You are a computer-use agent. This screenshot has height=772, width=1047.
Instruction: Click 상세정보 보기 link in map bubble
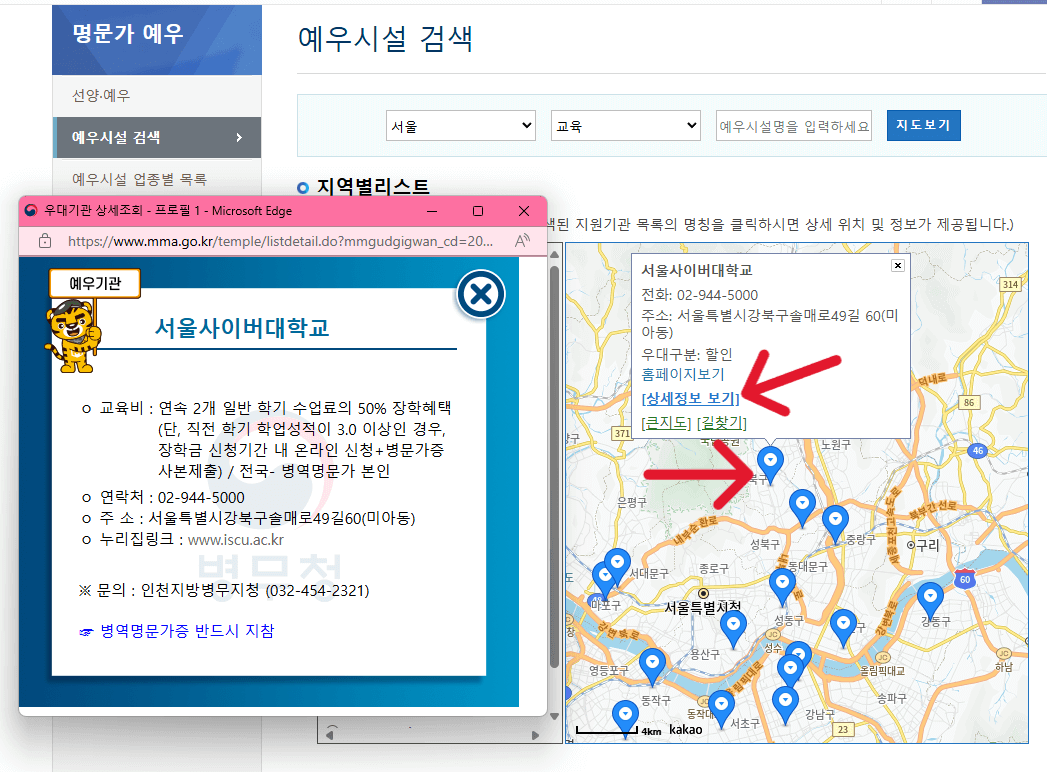point(690,399)
